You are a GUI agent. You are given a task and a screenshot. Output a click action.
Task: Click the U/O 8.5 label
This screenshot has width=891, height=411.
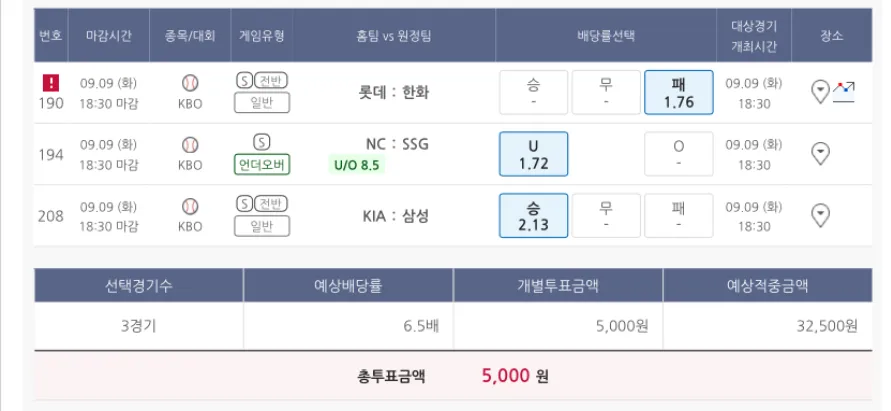[x=355, y=165]
